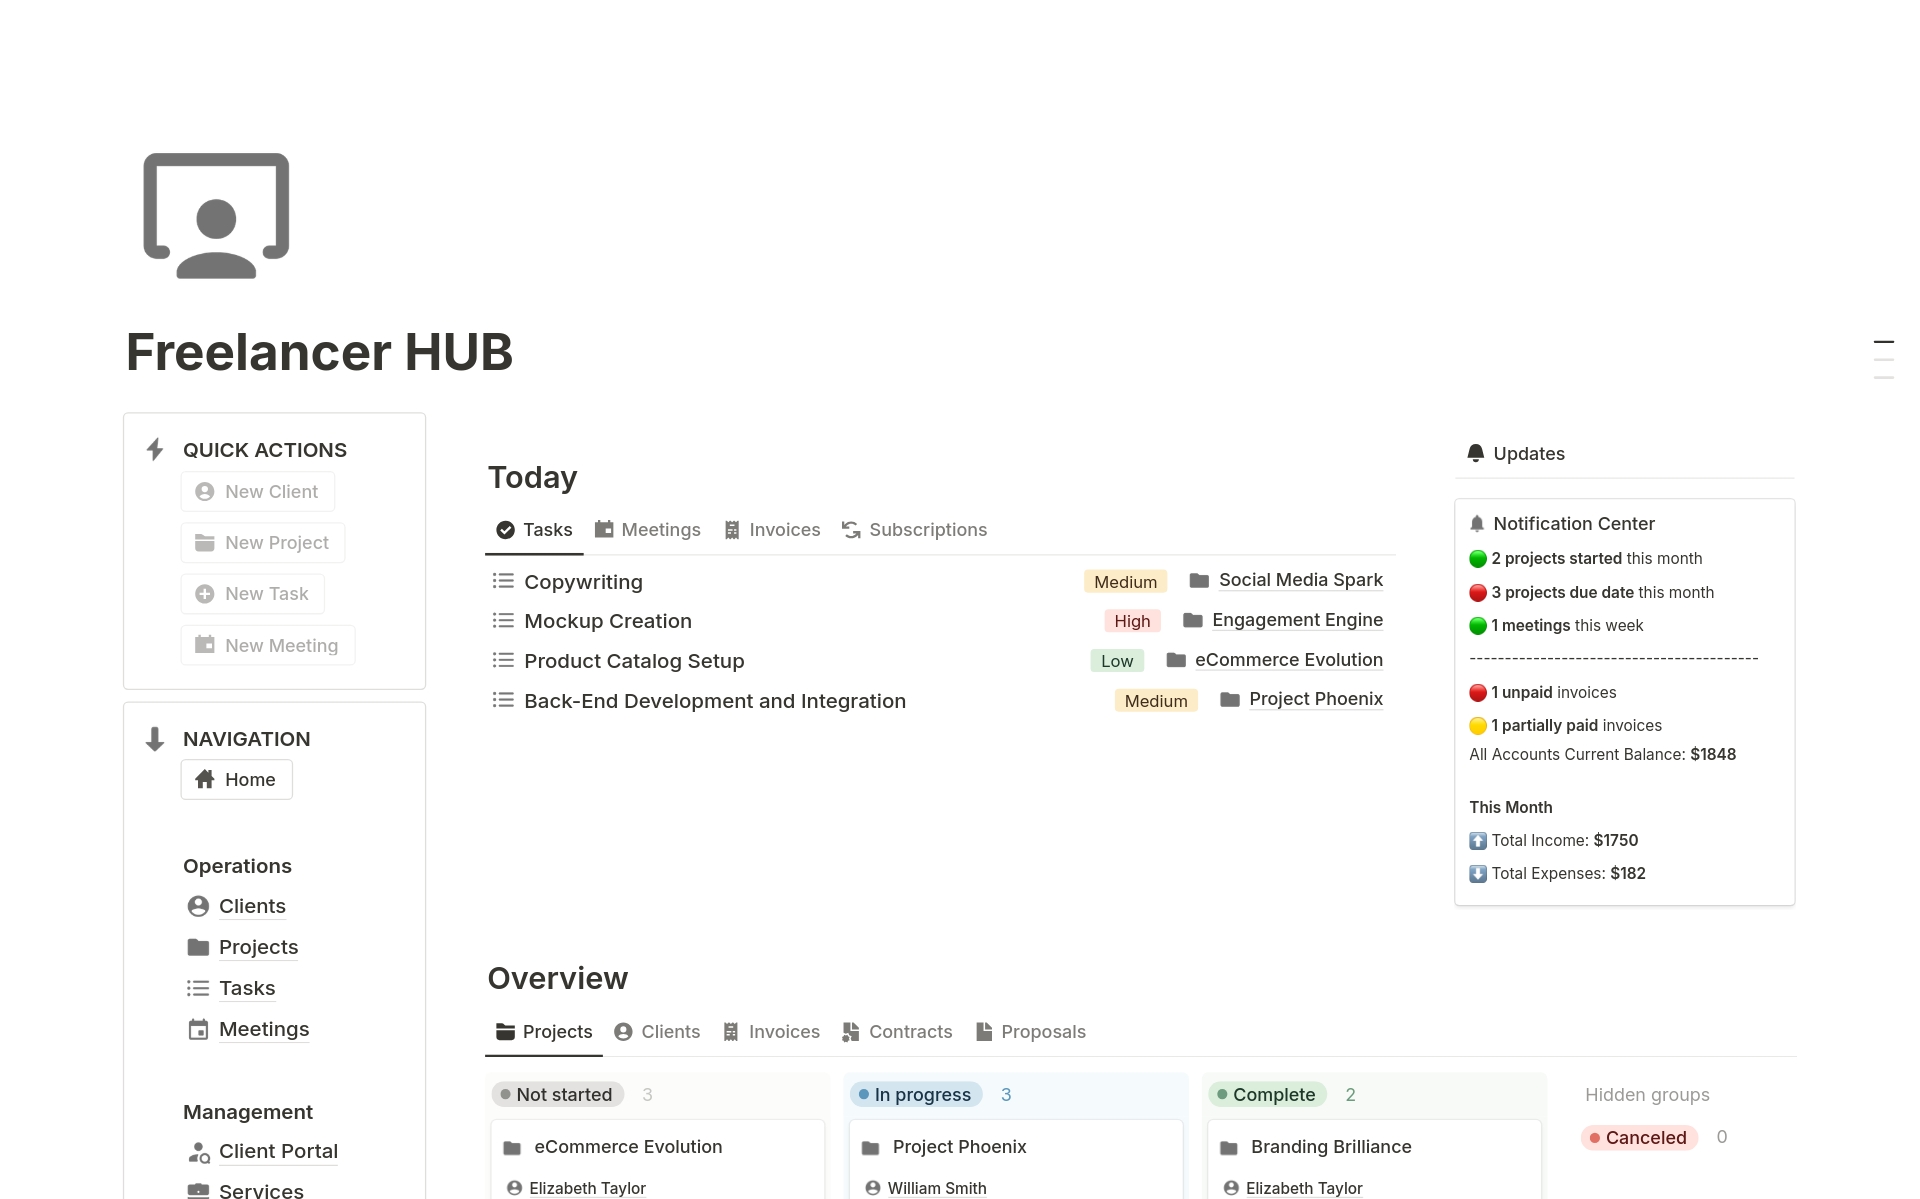Viewport: 1920px width, 1199px height.
Task: Click the Home navigation button
Action: pos(236,780)
